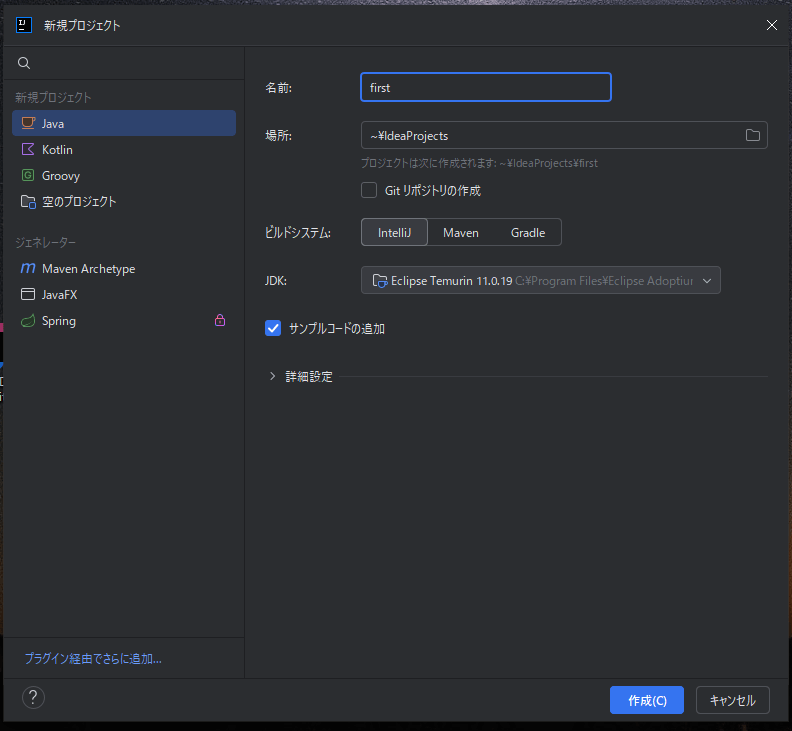The width and height of the screenshot is (792, 731).
Task: Click the JavaFX window icon
Action: coord(28,294)
